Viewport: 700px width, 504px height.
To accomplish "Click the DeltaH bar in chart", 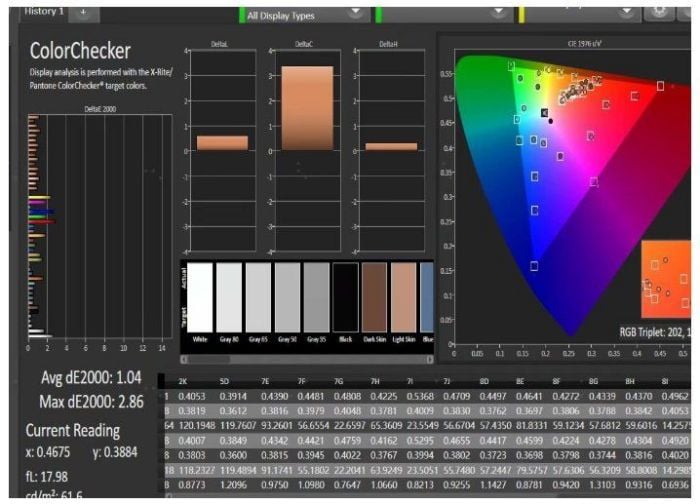I will [392, 146].
